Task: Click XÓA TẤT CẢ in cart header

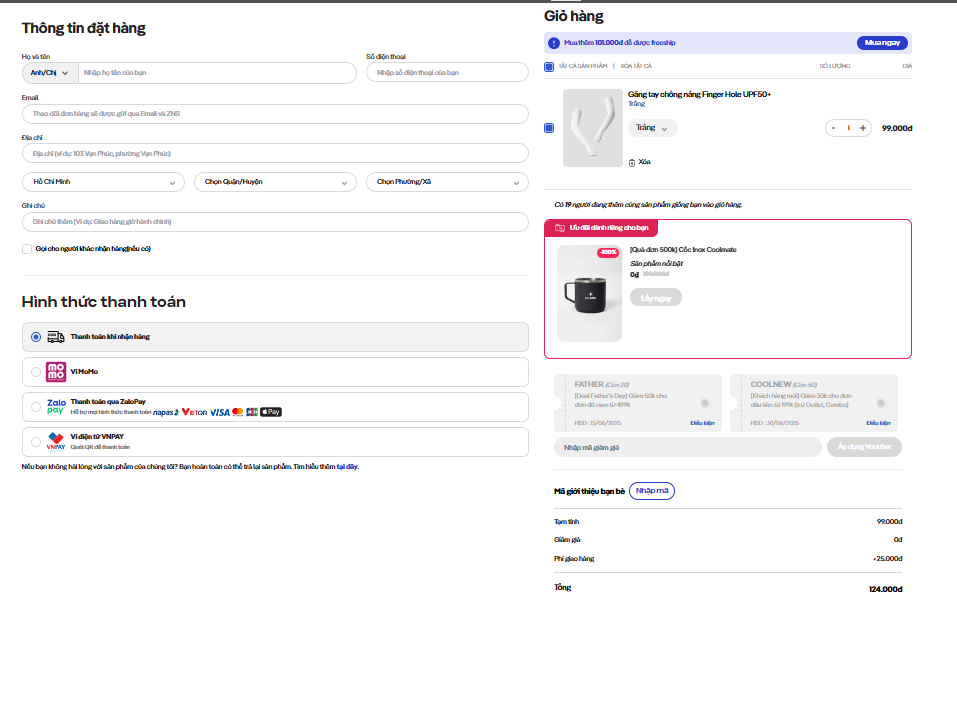Action: point(636,66)
